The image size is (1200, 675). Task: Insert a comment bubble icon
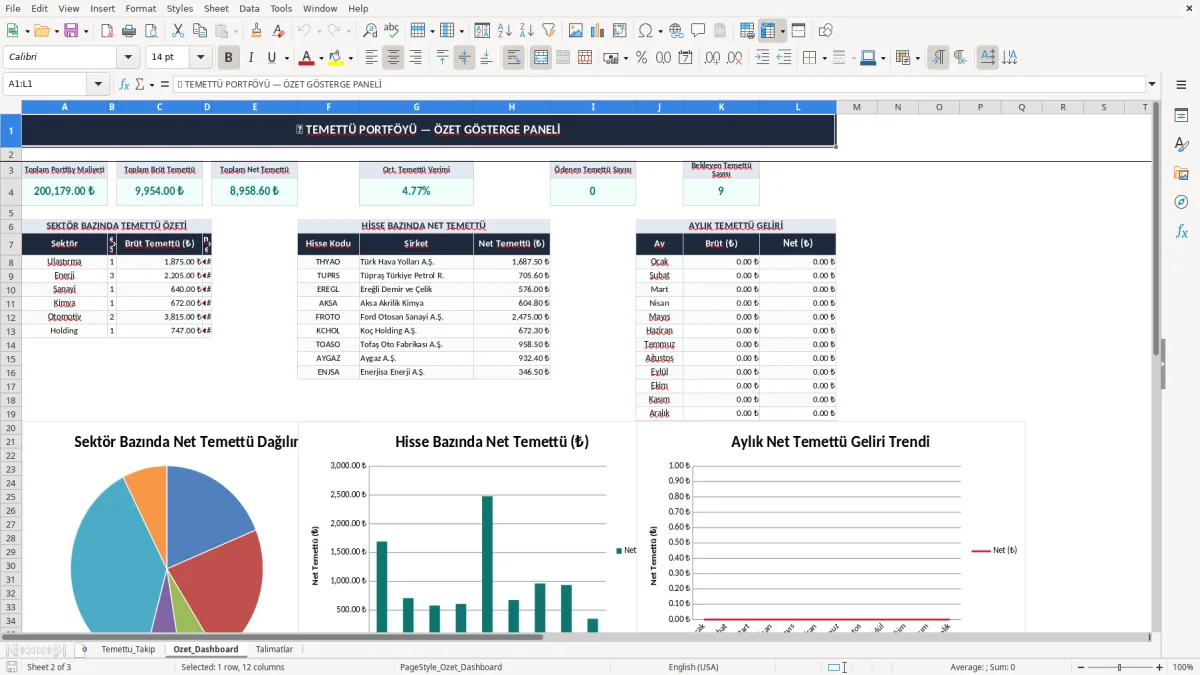698,31
